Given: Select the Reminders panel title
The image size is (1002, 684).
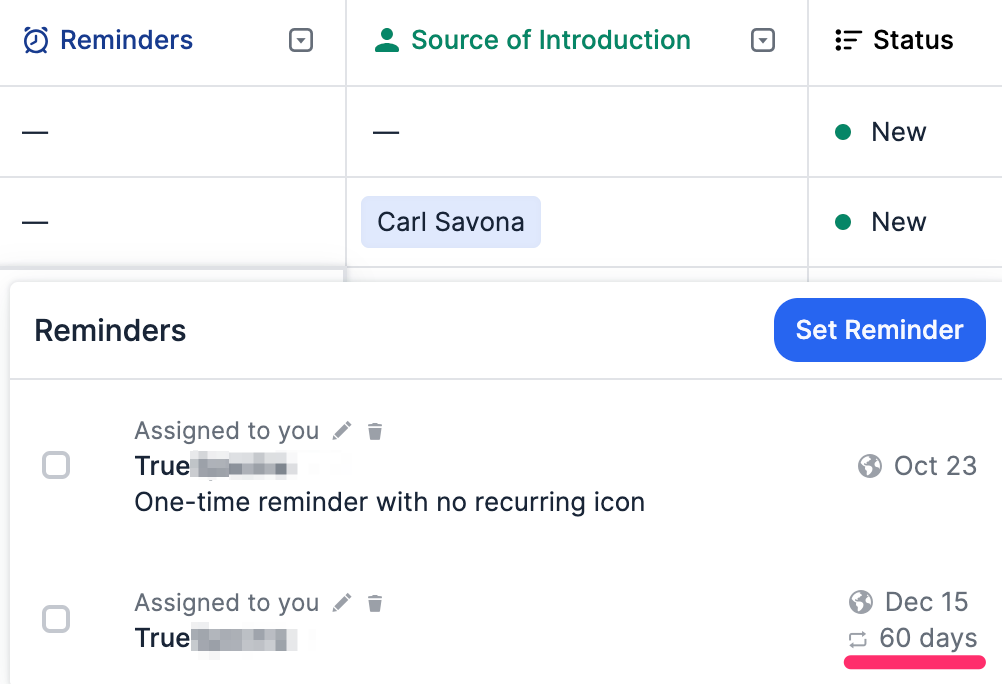Looking at the screenshot, I should tap(110, 330).
